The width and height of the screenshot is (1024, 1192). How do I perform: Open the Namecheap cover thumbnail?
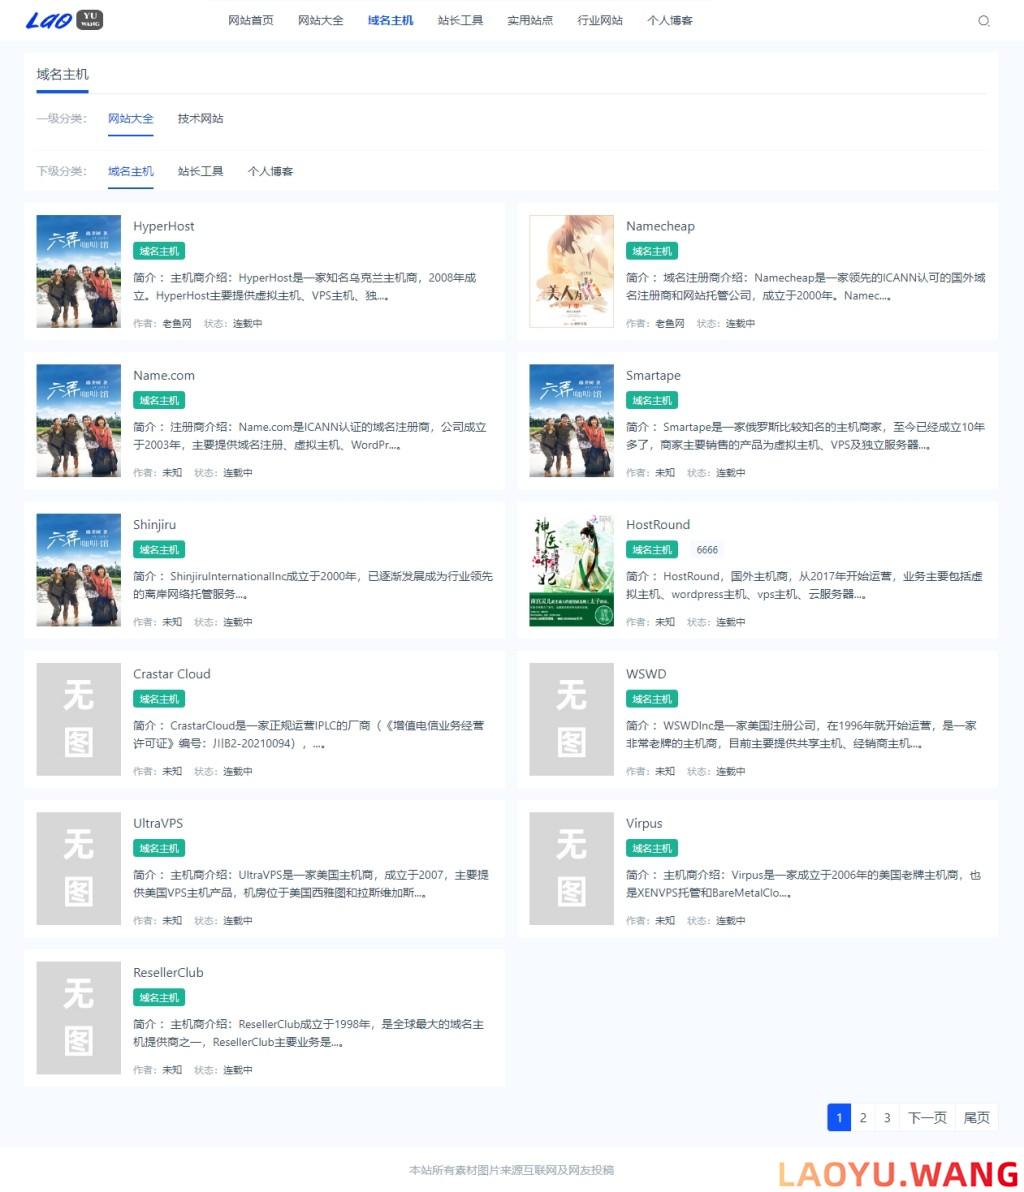click(x=572, y=271)
